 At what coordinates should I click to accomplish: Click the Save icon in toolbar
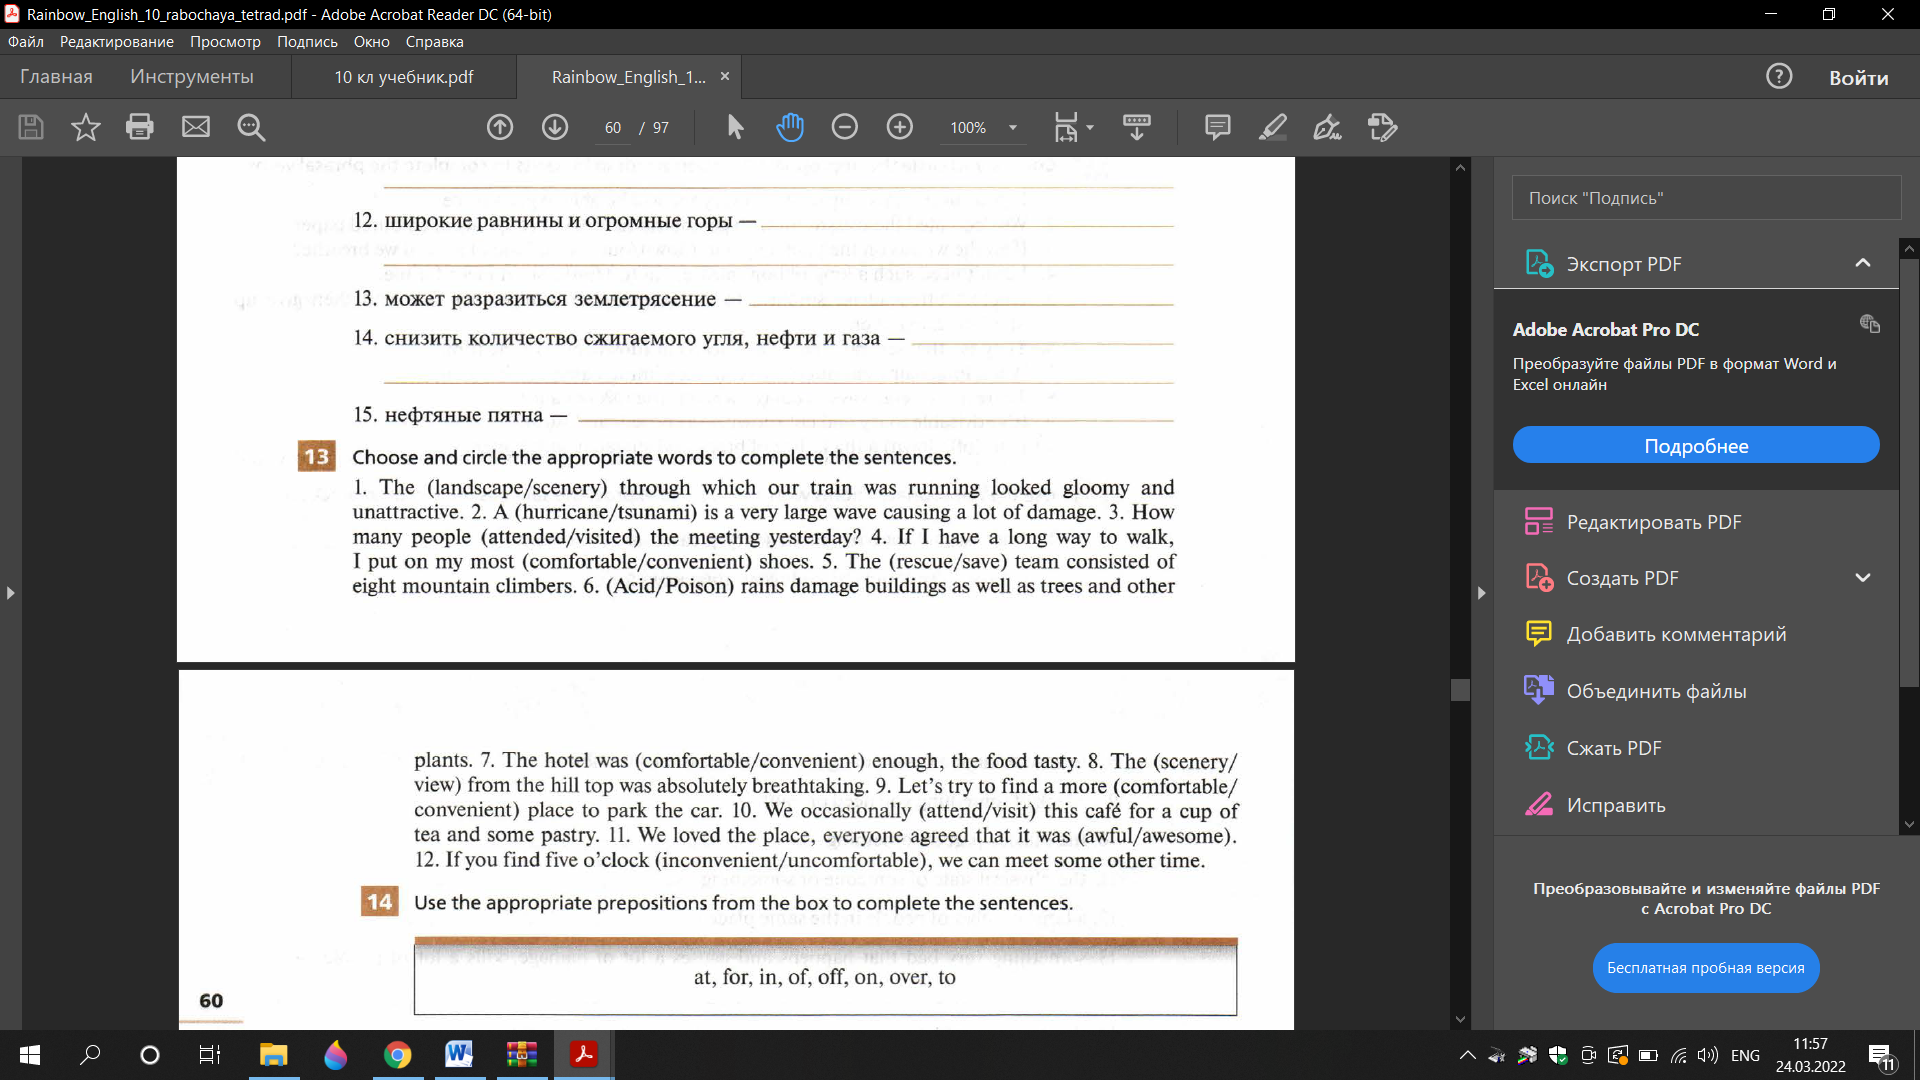coord(29,128)
